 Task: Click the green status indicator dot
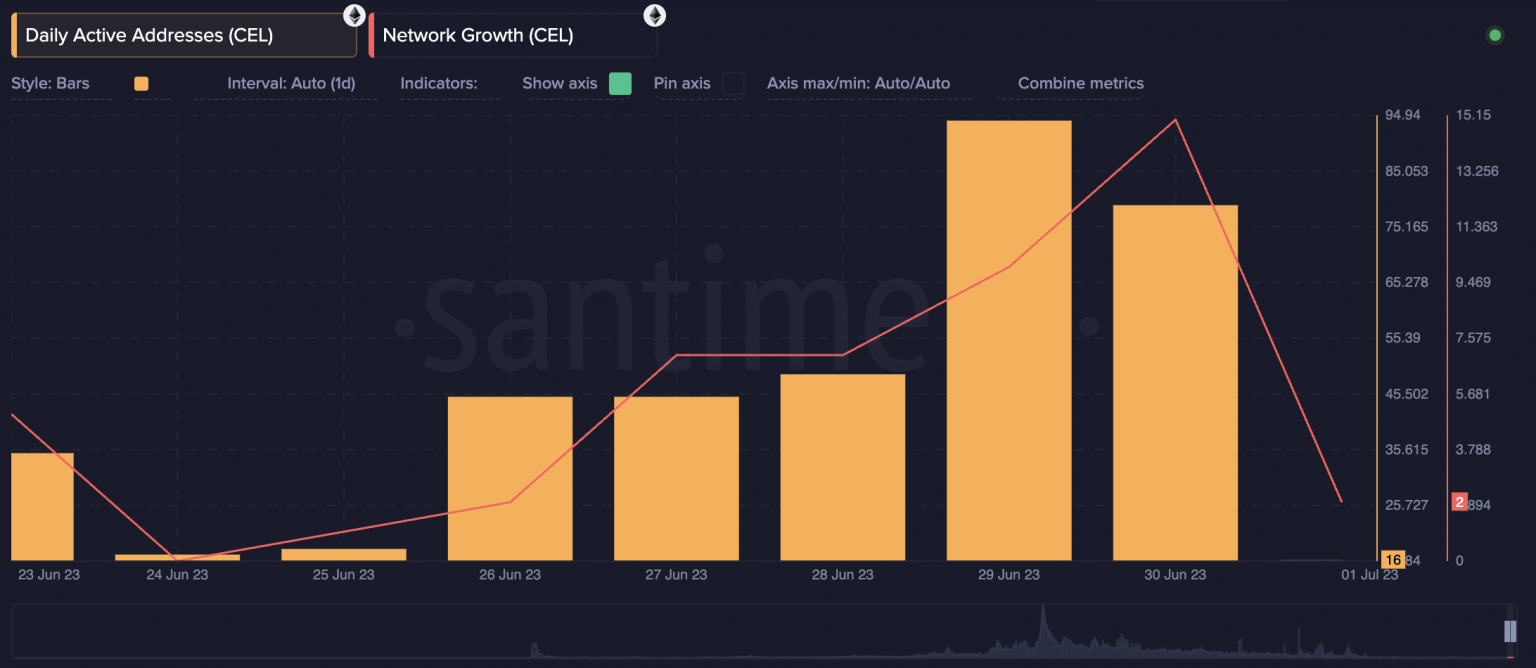click(1494, 34)
